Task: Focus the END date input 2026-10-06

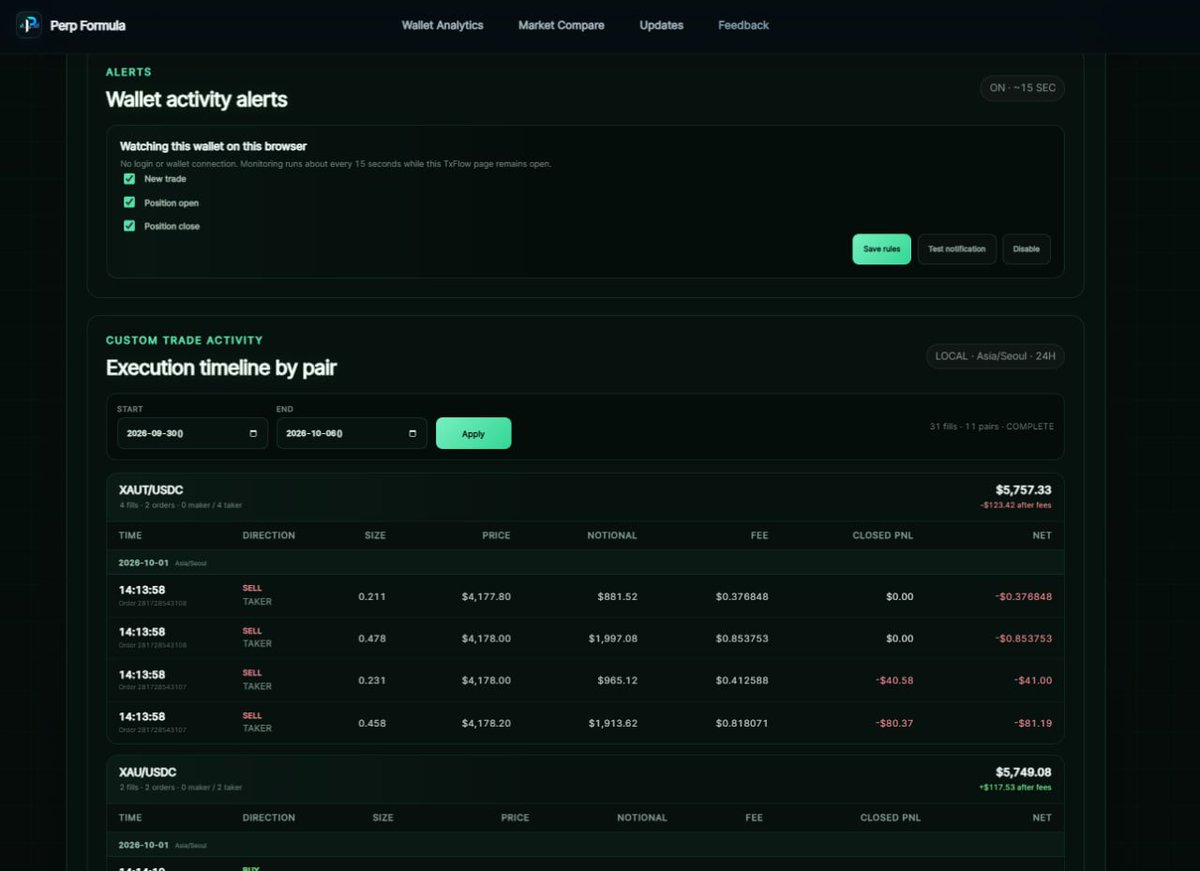Action: 352,433
